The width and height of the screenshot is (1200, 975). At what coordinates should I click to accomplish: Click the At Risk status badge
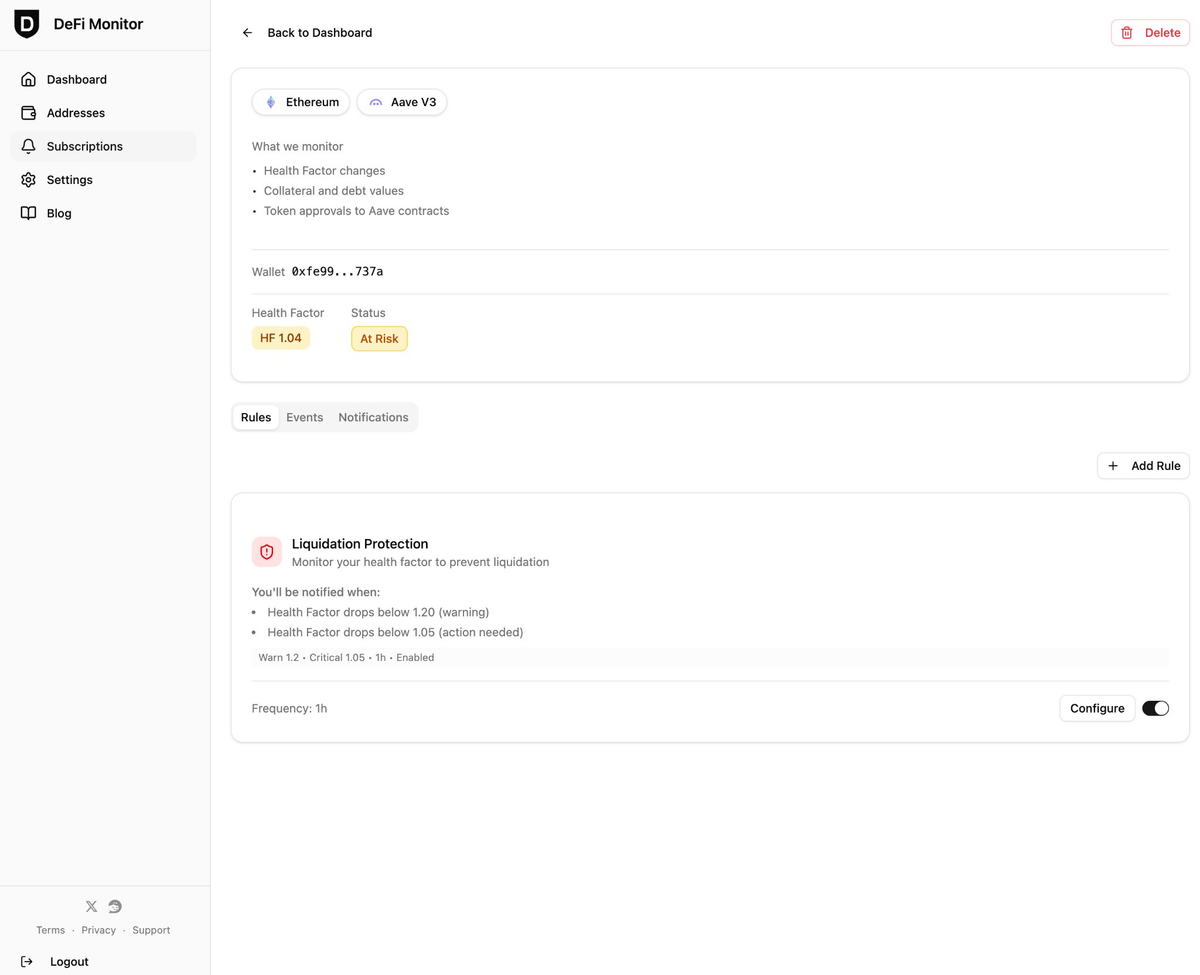tap(379, 338)
